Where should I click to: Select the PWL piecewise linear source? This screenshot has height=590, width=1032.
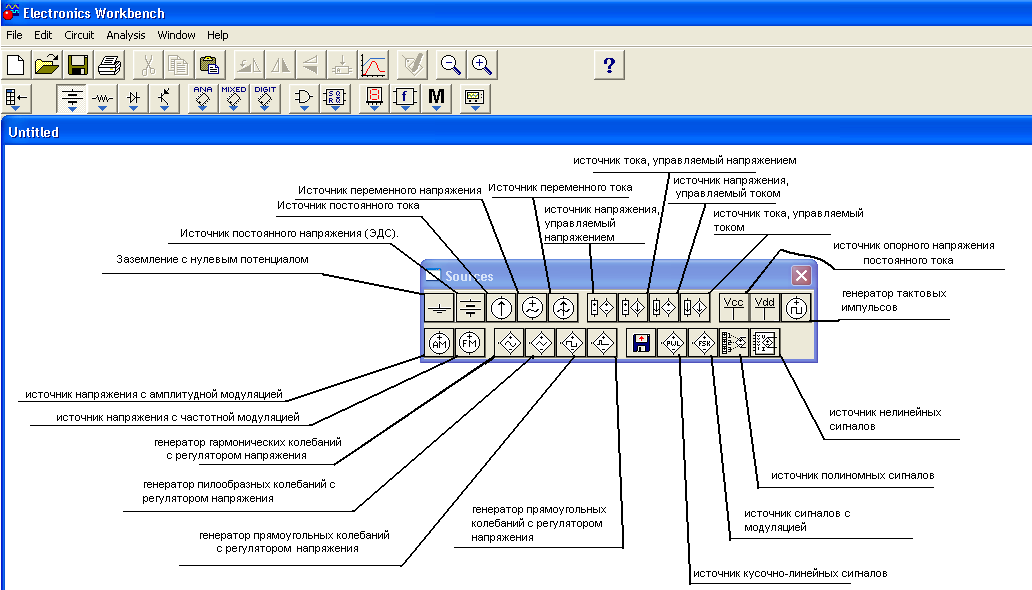point(672,342)
